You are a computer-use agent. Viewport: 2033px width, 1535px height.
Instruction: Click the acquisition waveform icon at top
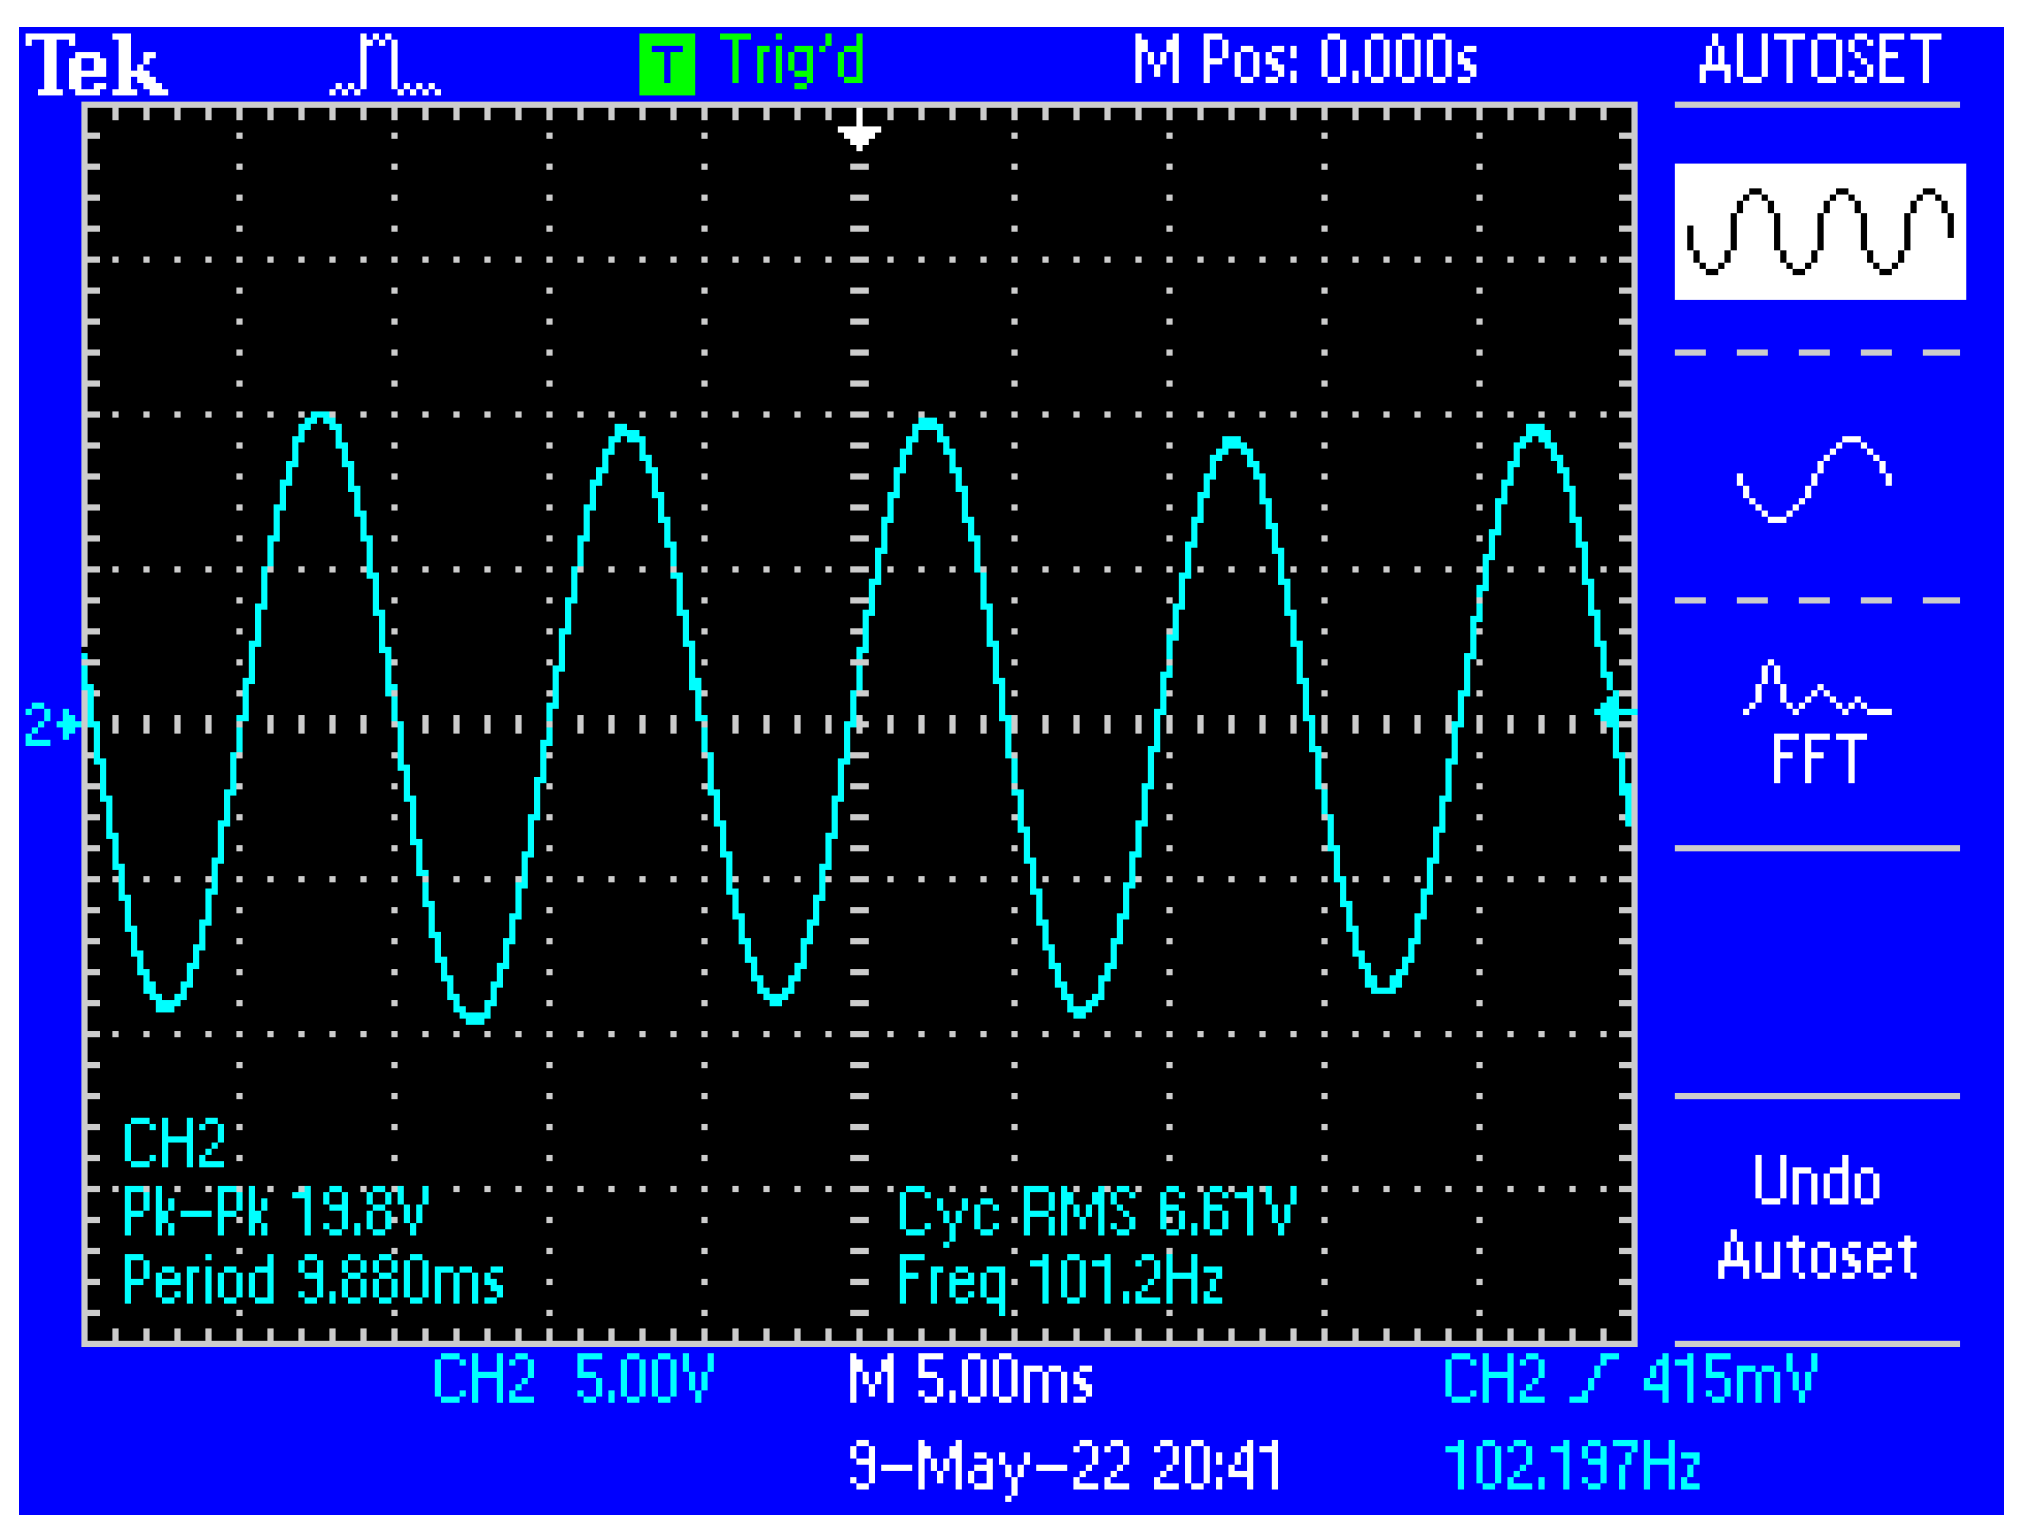point(385,65)
